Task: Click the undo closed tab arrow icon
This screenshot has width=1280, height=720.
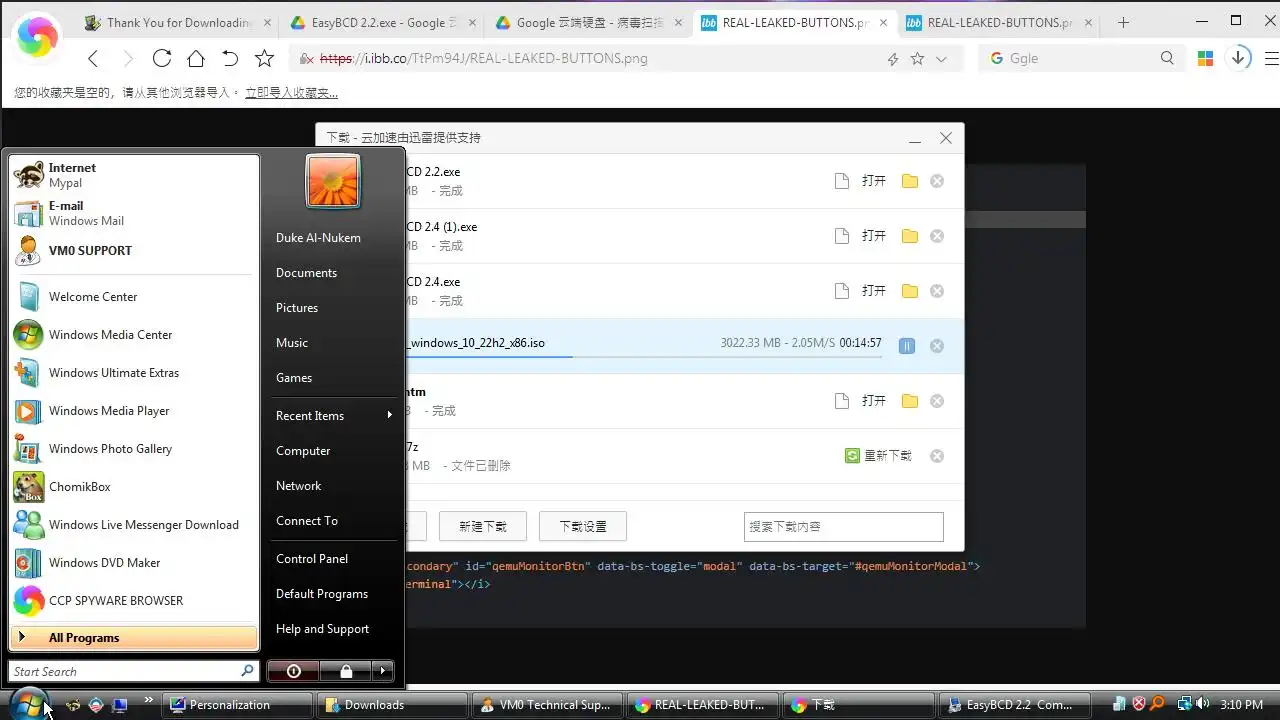Action: tap(230, 59)
